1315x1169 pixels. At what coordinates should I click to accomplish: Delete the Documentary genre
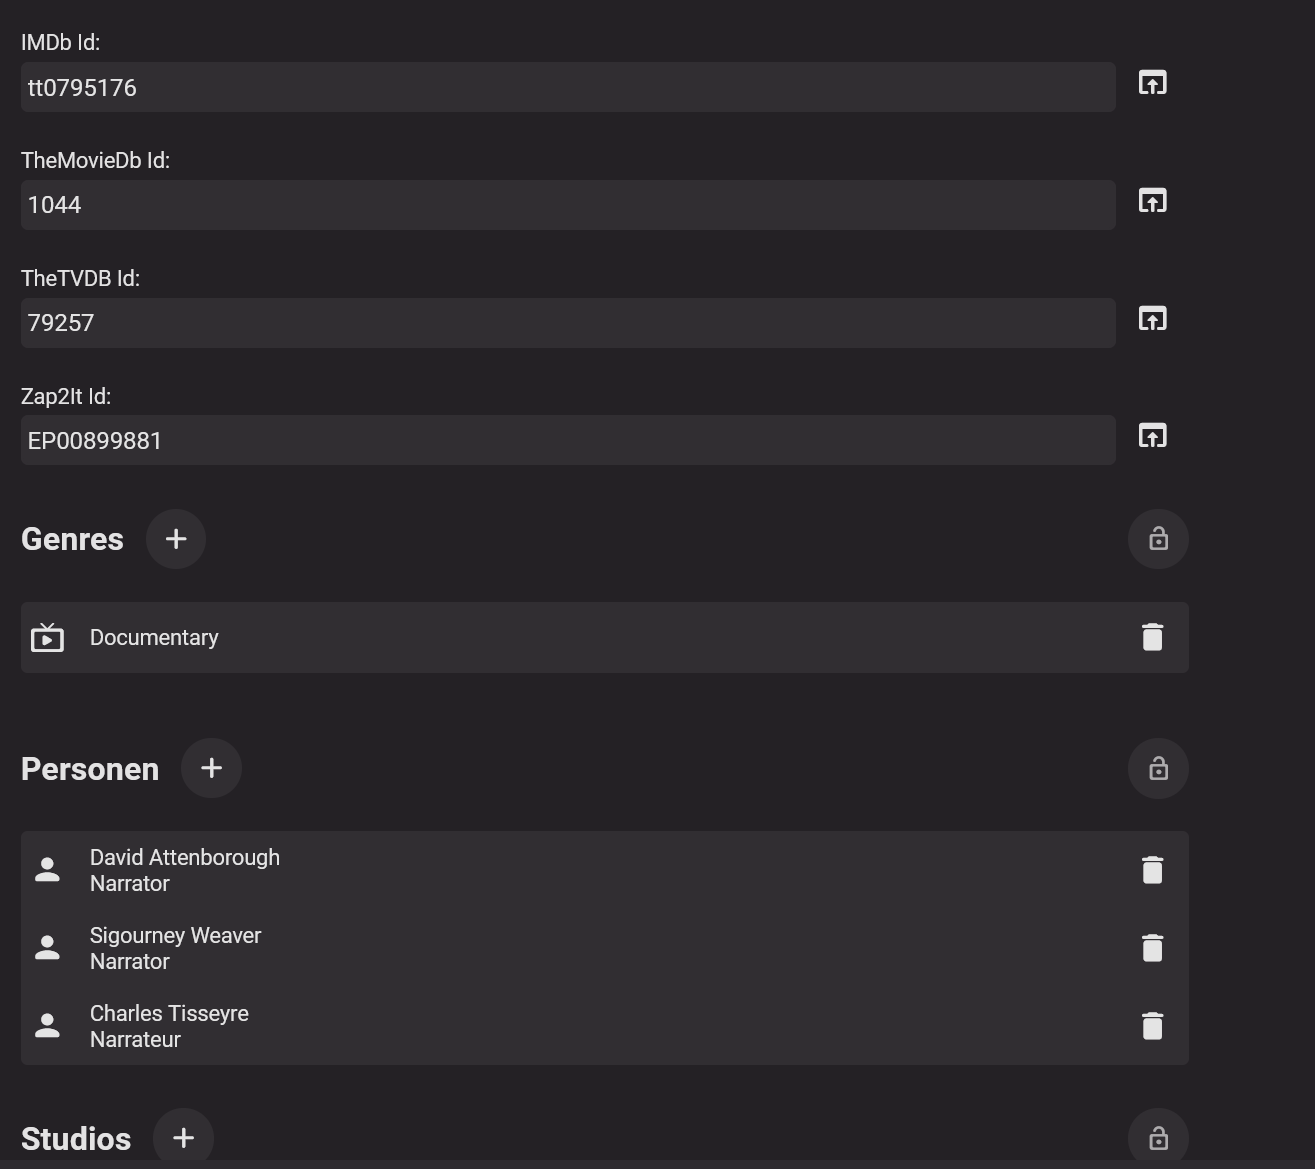(x=1152, y=638)
